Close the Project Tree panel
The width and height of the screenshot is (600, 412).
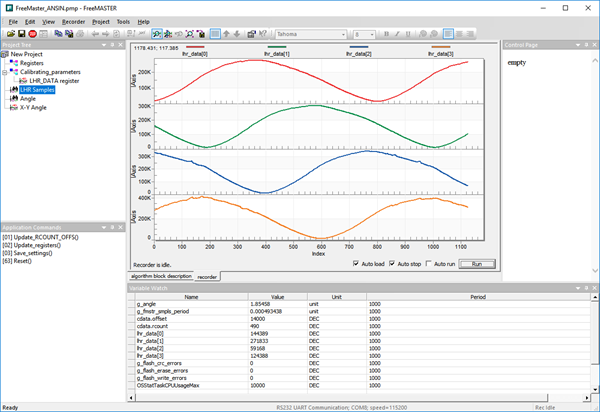pos(121,45)
